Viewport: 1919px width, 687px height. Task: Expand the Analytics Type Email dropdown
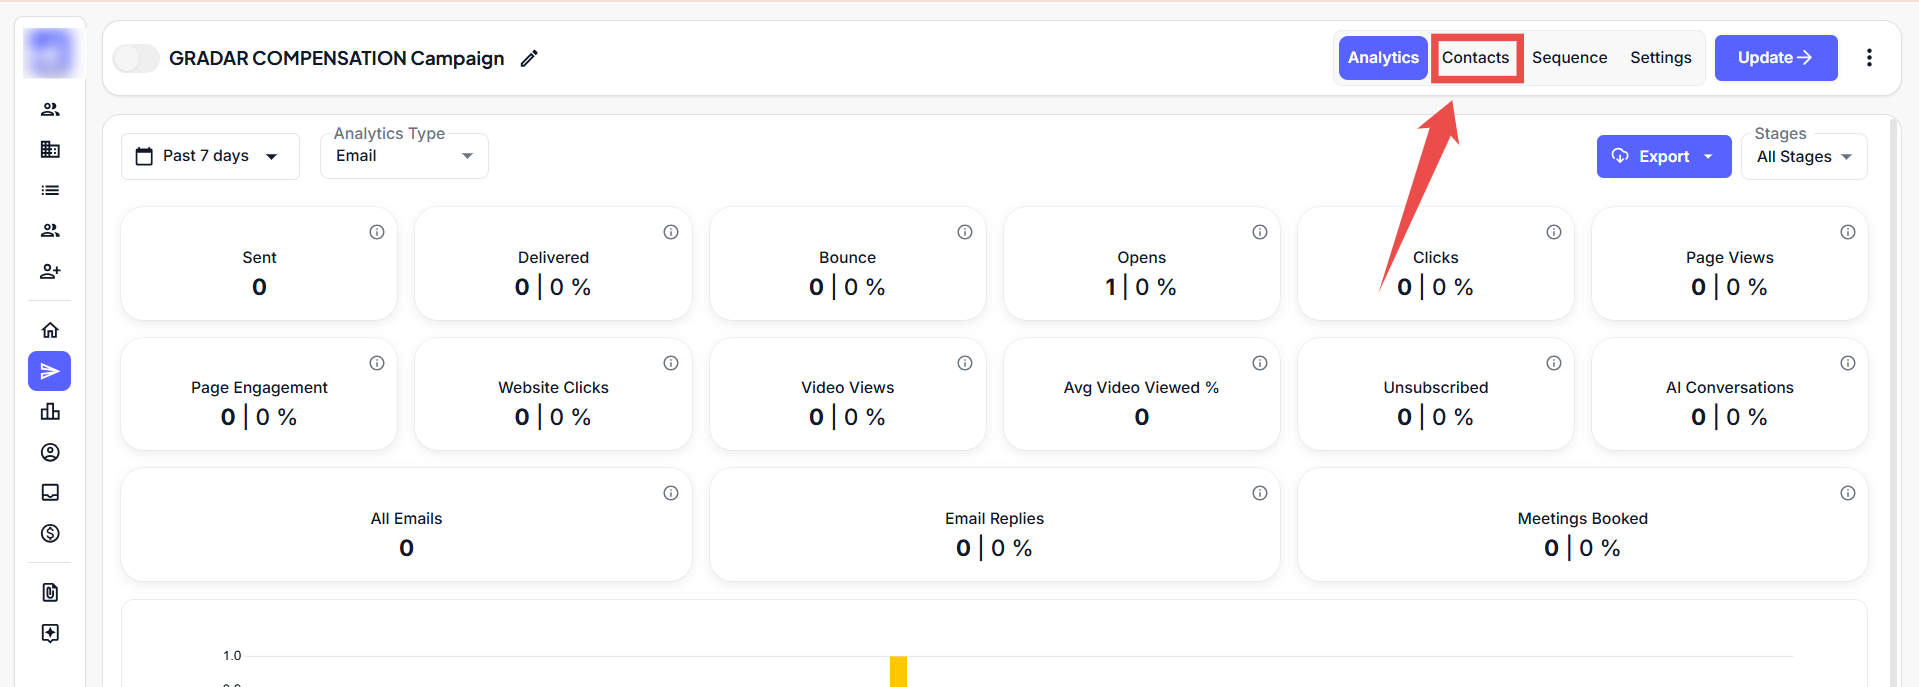click(404, 156)
